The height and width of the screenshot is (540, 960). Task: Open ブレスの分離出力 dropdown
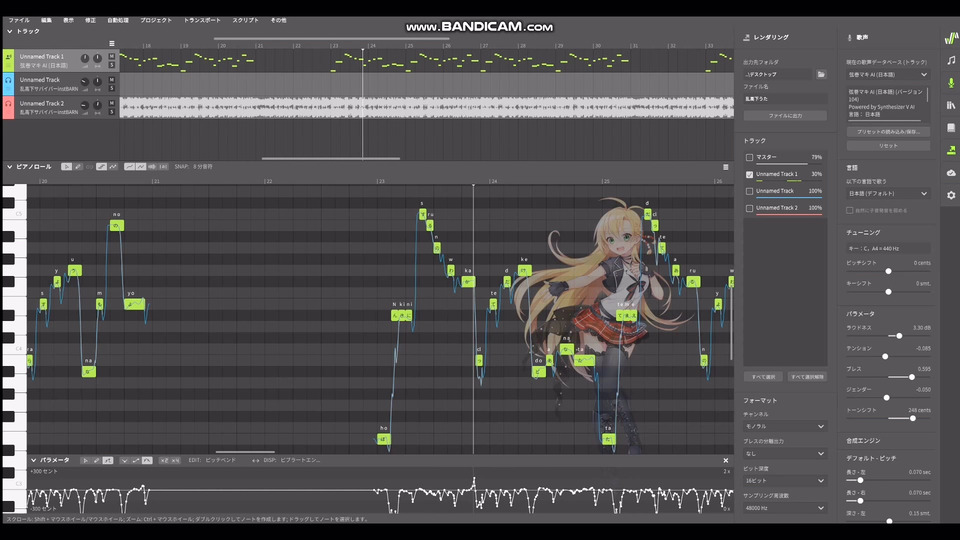785,454
